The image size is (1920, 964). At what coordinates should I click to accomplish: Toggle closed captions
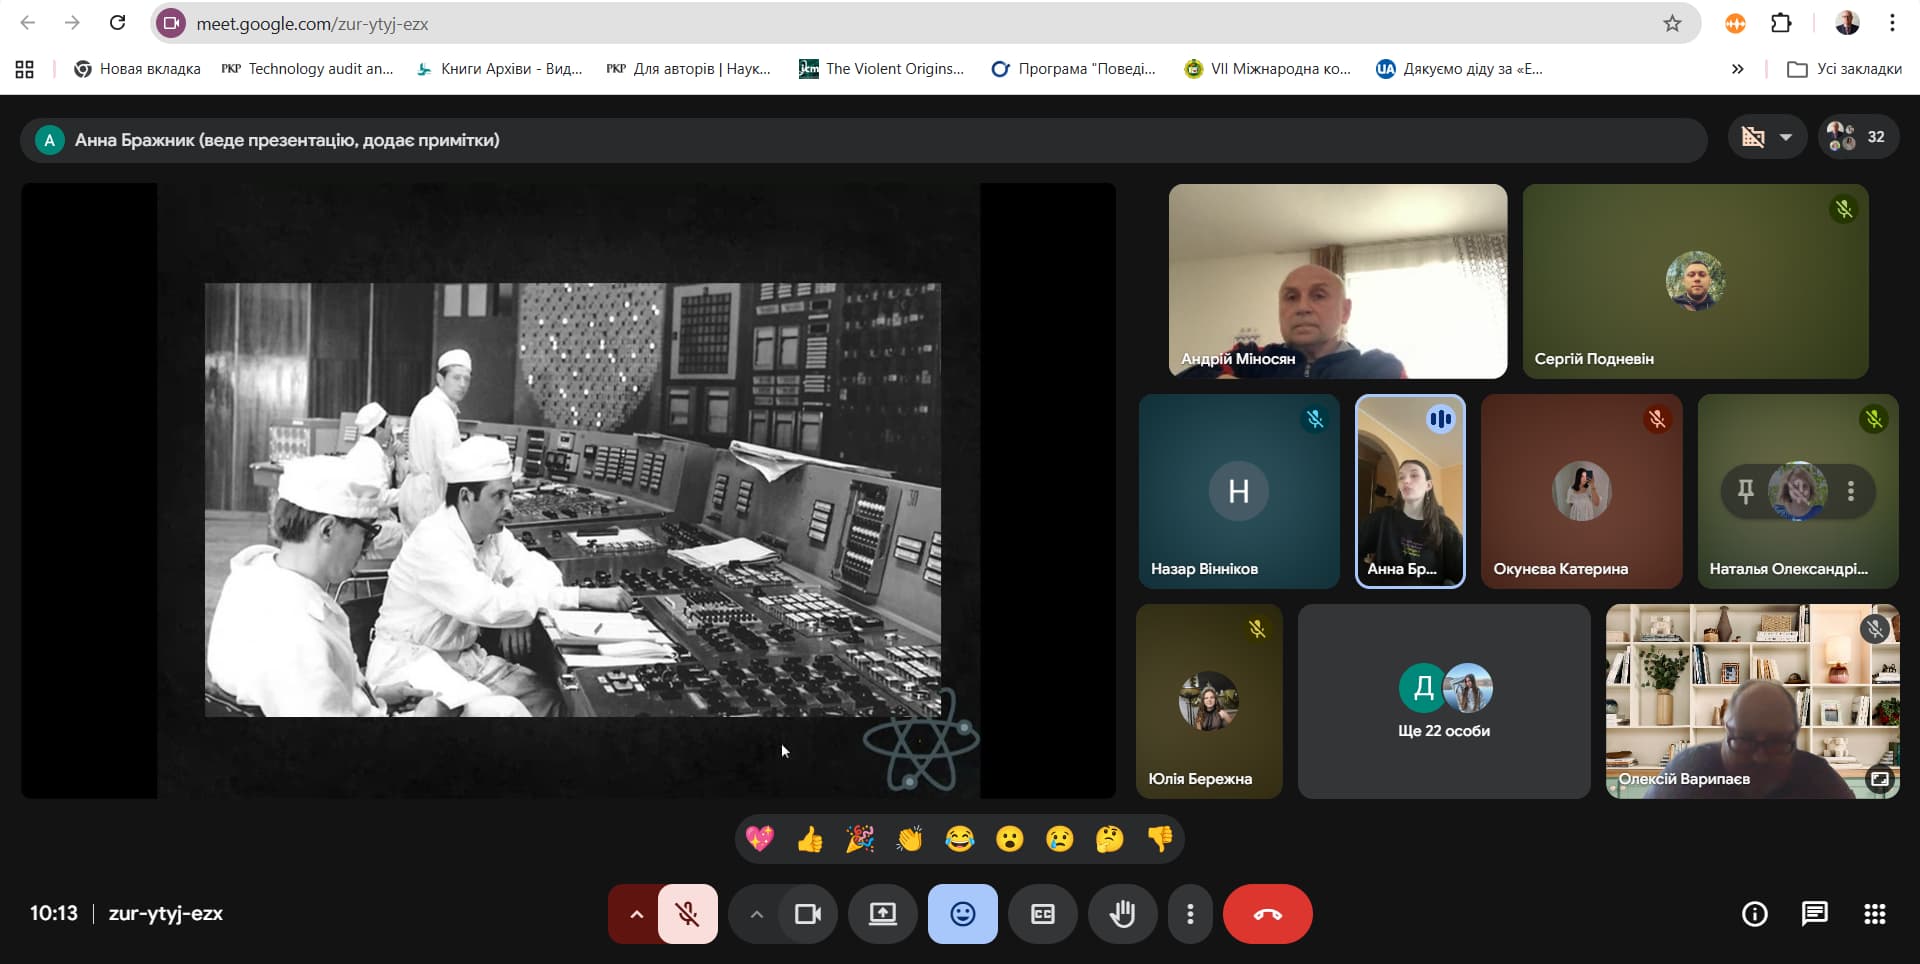pos(1042,914)
